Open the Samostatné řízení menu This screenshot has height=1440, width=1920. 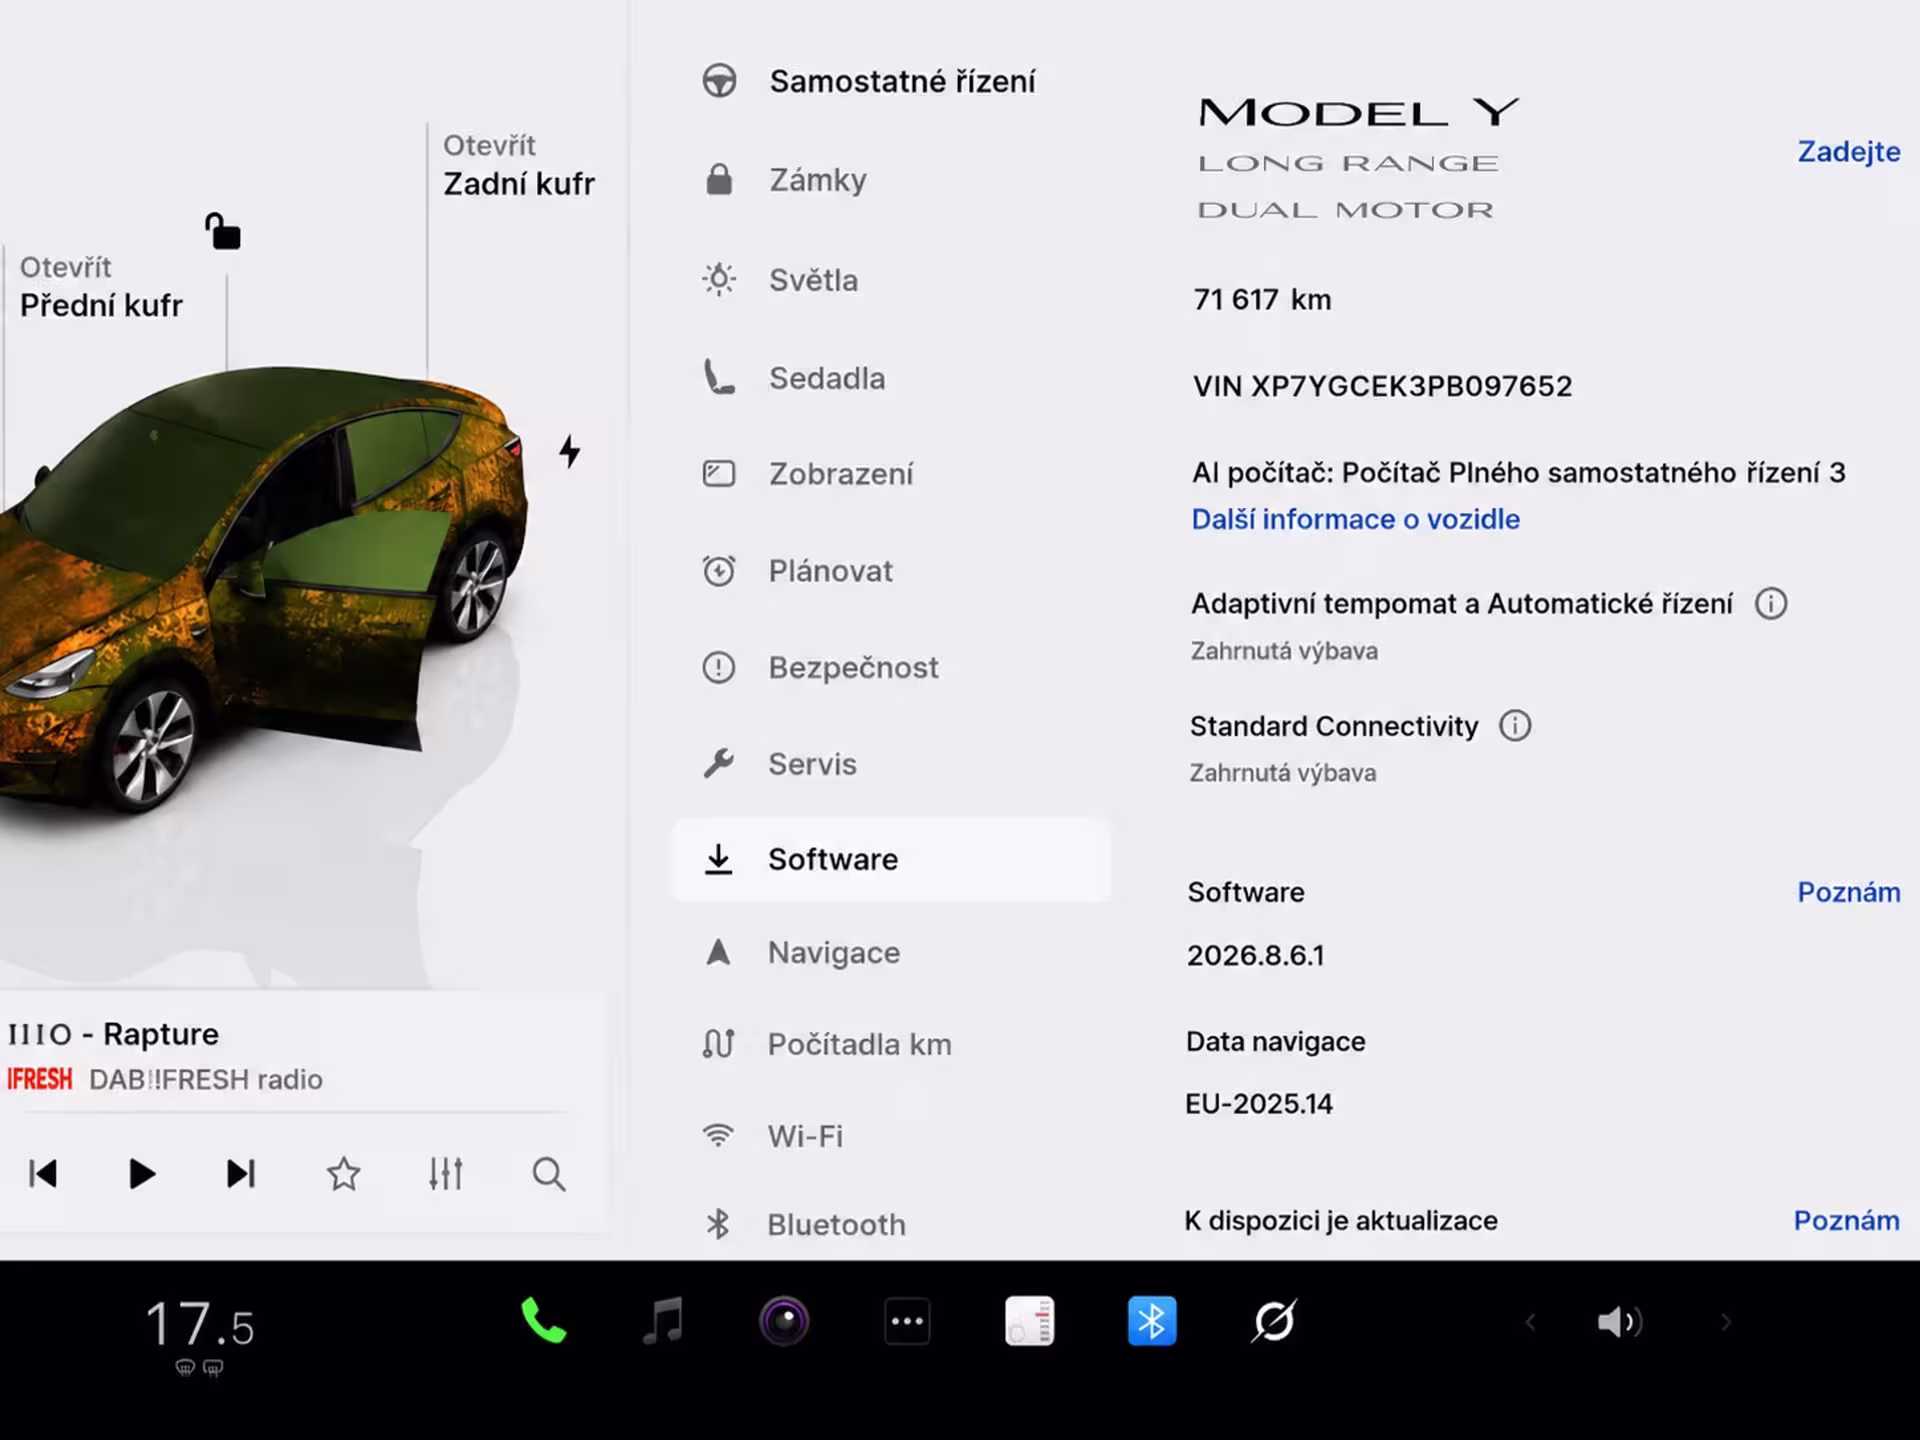point(890,81)
